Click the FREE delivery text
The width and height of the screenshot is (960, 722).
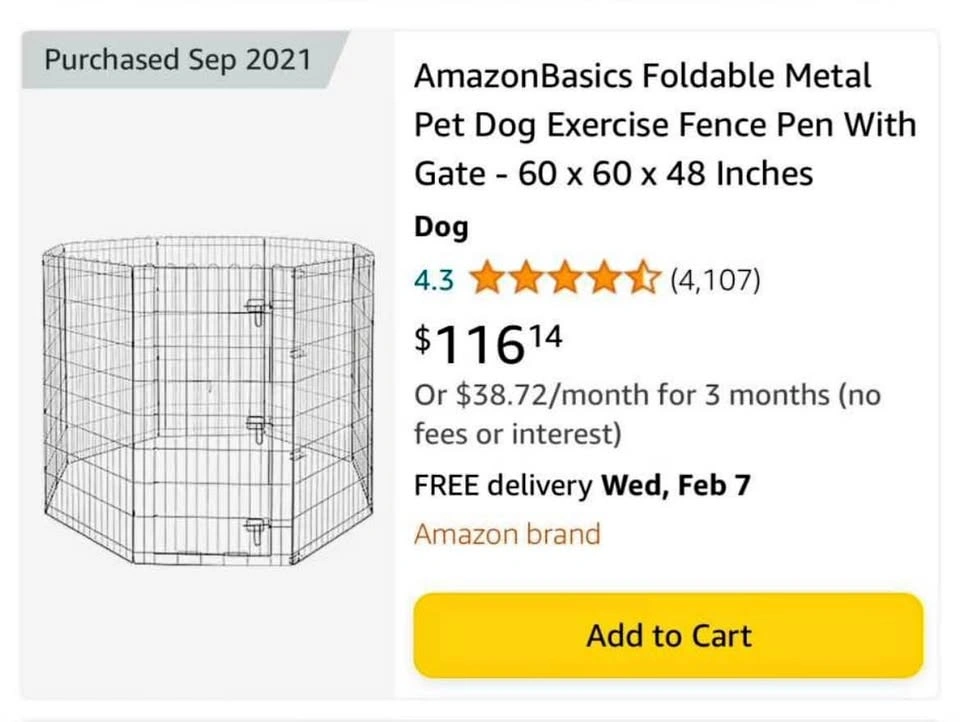pos(503,486)
